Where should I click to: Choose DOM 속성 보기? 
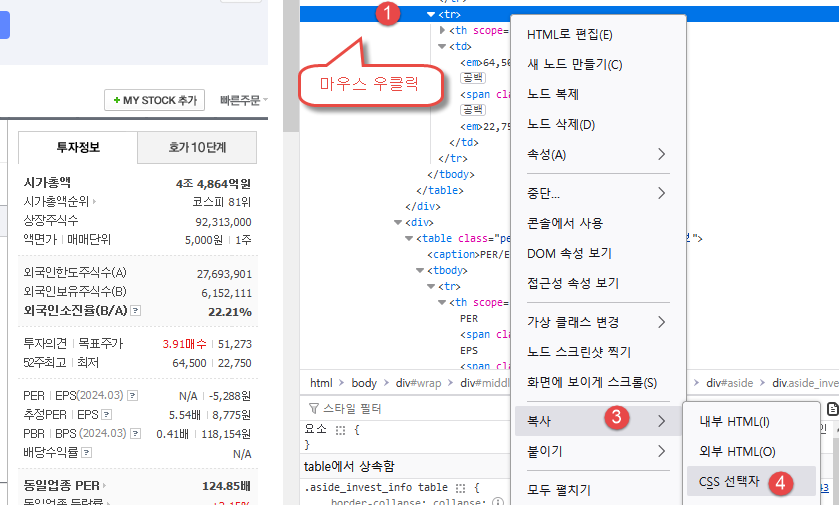[x=598, y=253]
